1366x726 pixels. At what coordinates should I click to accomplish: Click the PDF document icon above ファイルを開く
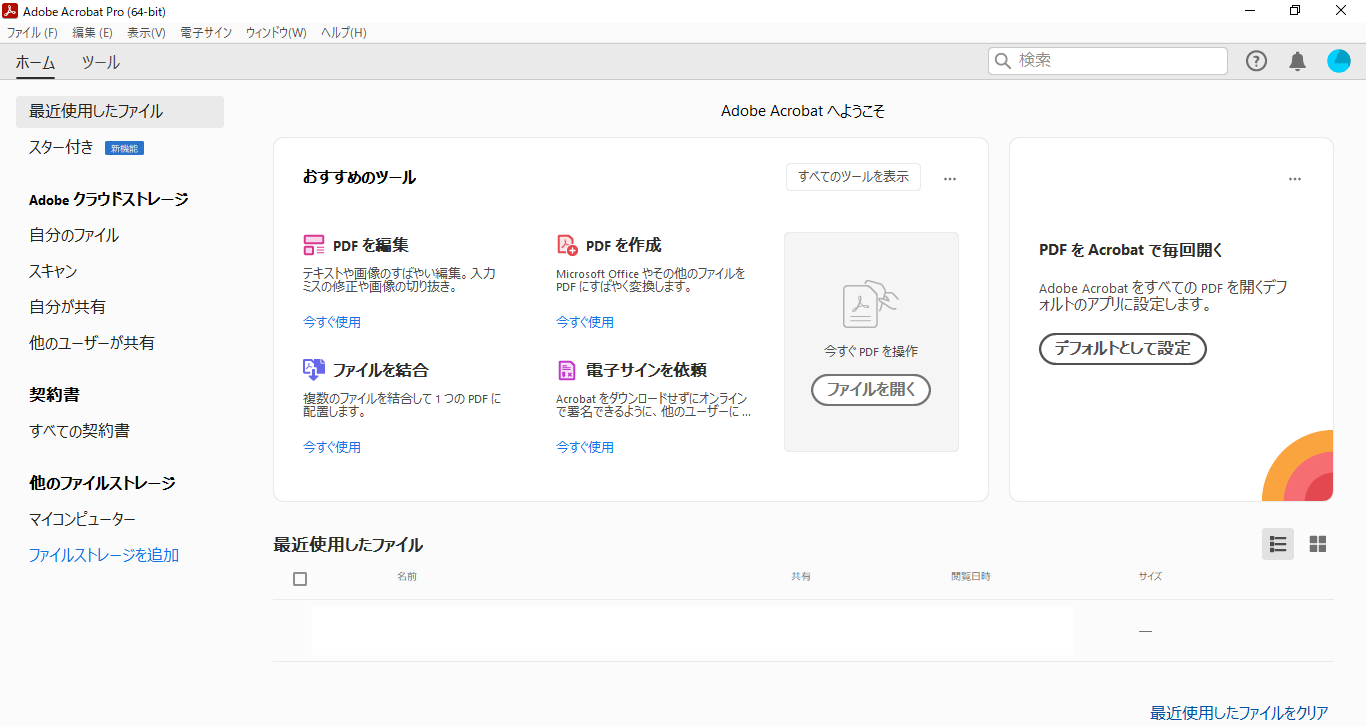tap(871, 303)
